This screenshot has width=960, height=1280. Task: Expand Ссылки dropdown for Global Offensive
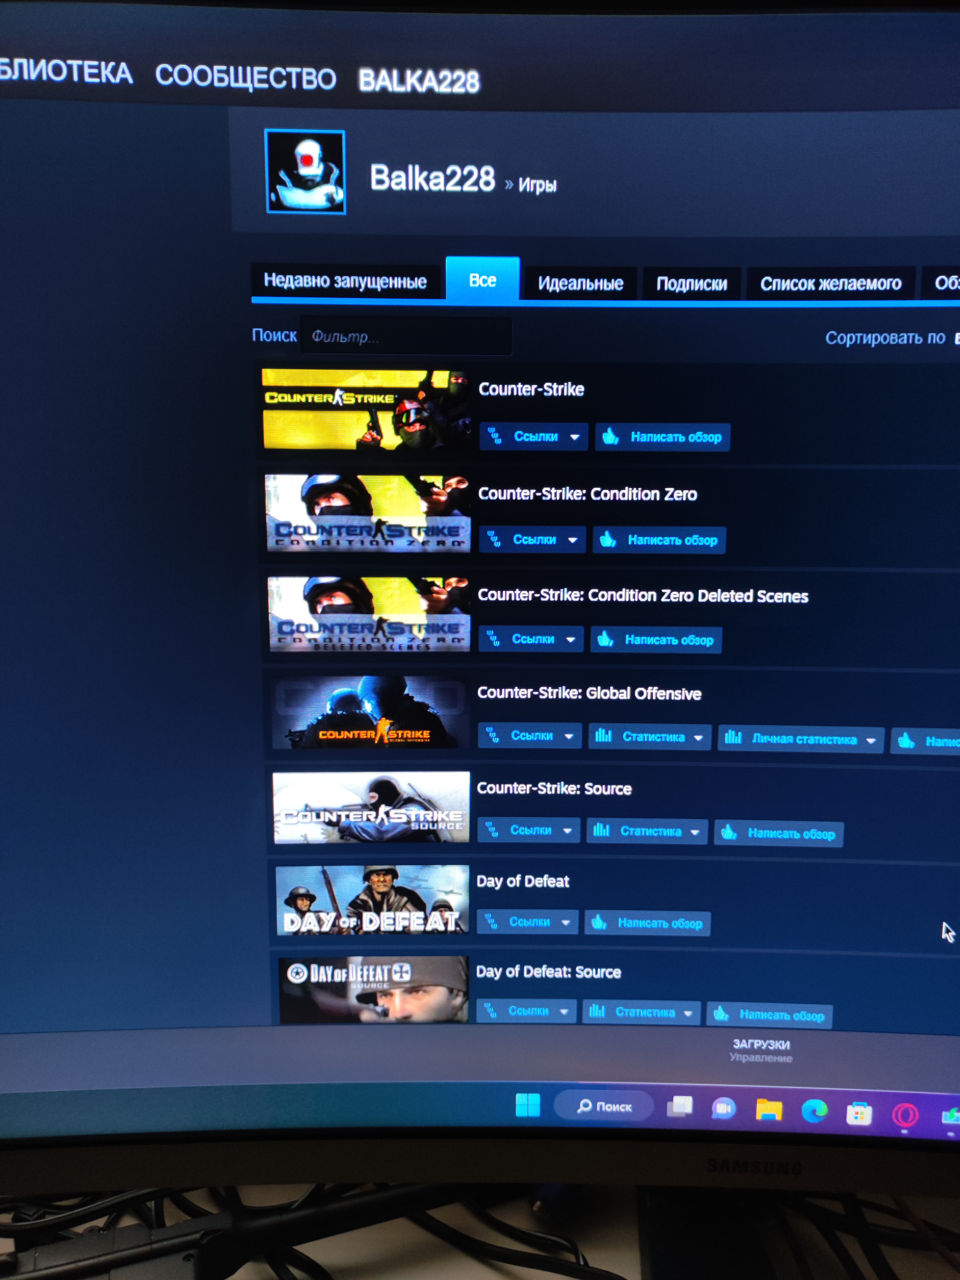[x=530, y=736]
